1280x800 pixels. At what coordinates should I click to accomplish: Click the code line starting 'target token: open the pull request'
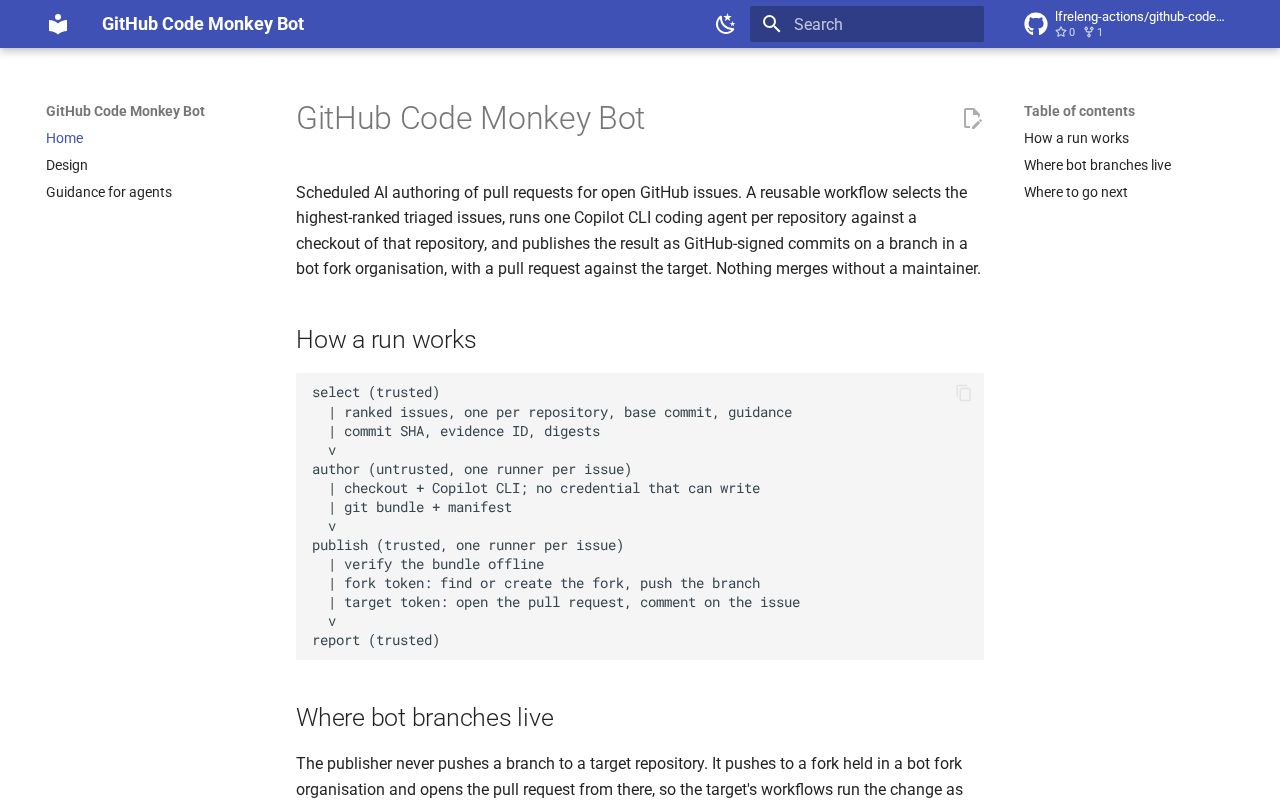click(572, 602)
